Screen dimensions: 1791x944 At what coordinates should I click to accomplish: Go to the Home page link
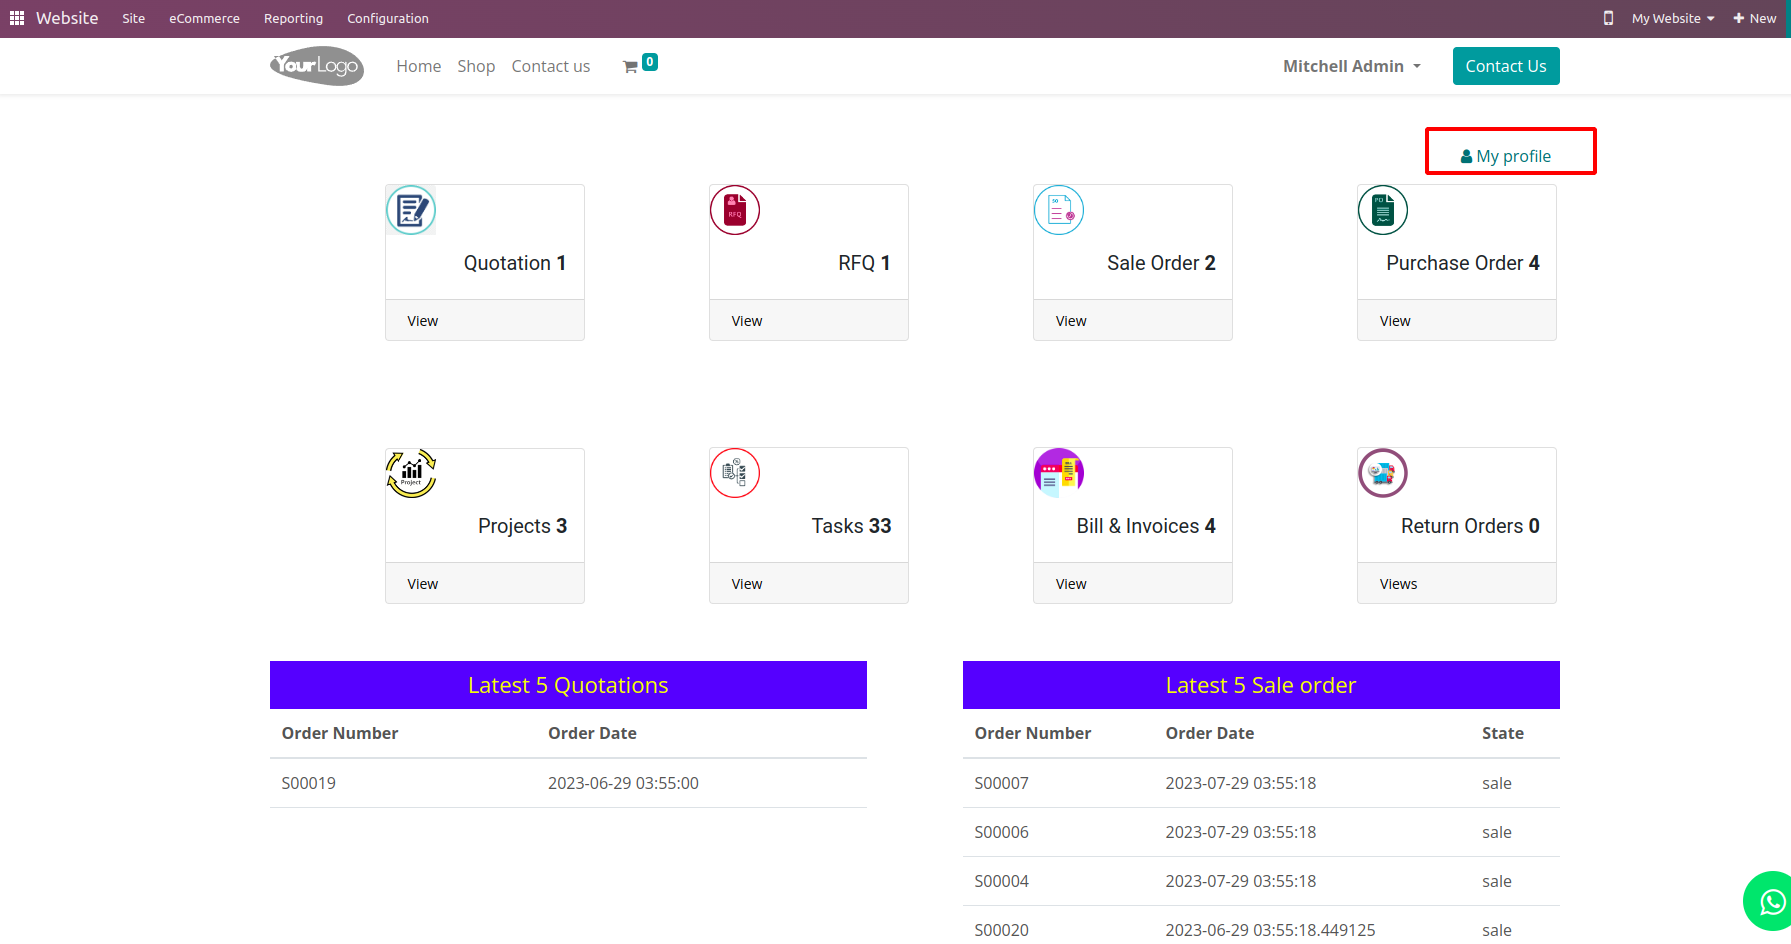coord(418,66)
